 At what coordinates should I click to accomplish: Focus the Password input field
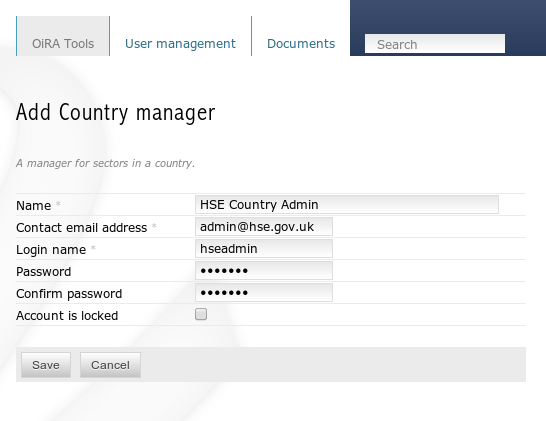[x=264, y=271]
